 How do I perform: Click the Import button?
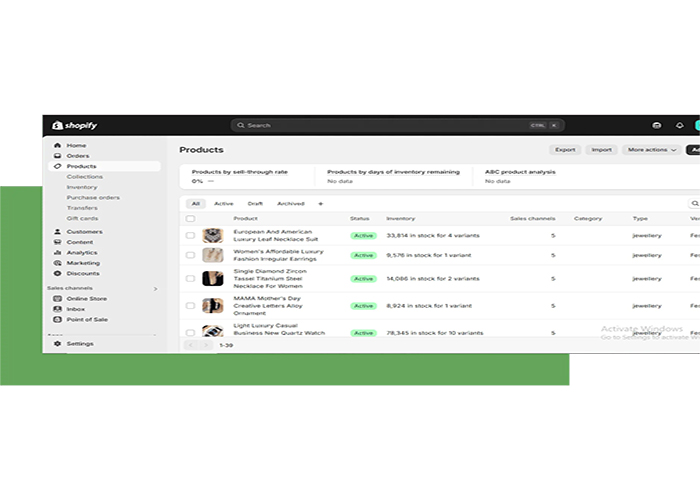tap(601, 150)
